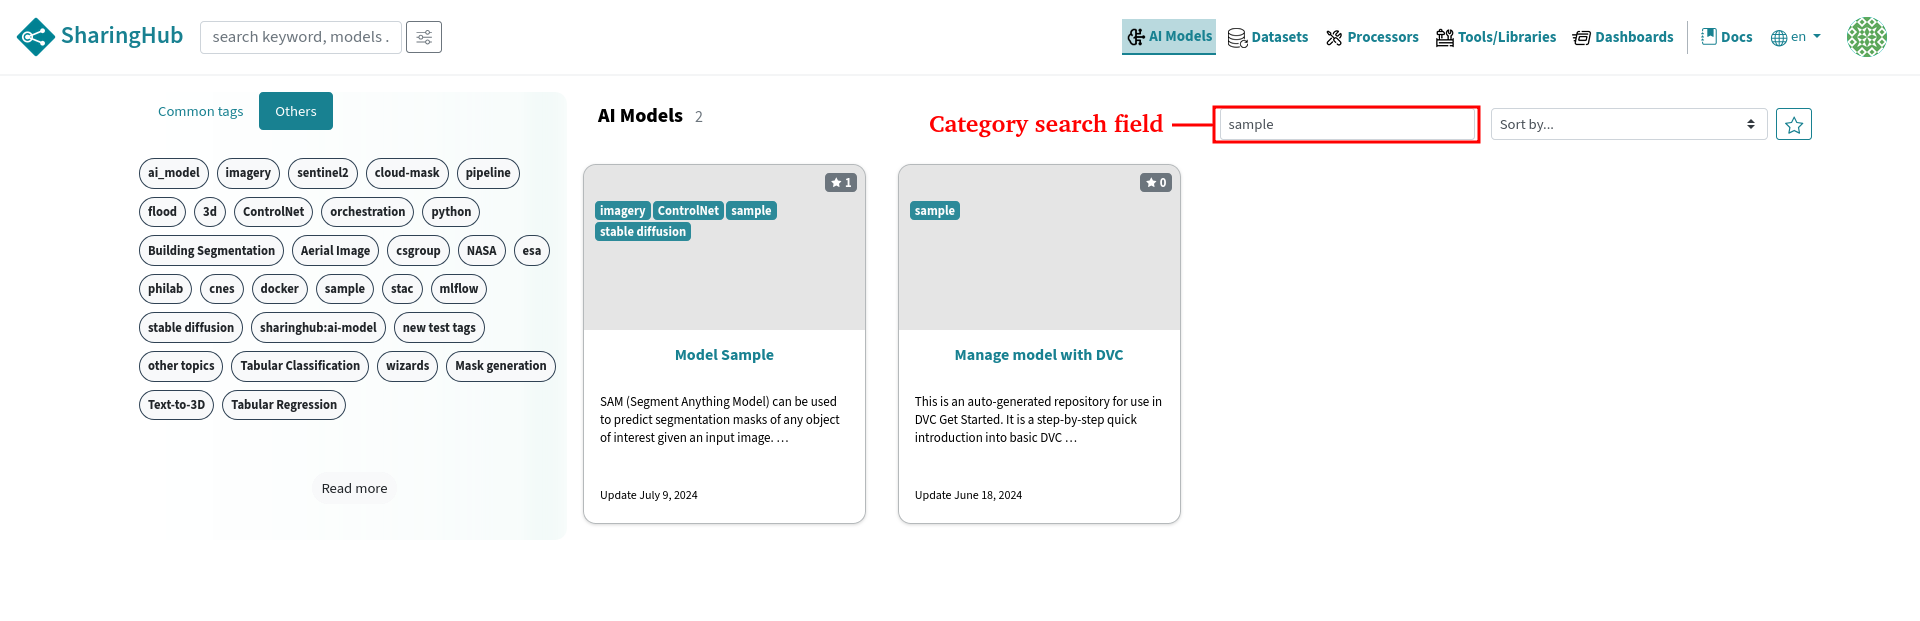Open the 'Sort by...' dropdown
This screenshot has width=1920, height=621.
[x=1628, y=125]
